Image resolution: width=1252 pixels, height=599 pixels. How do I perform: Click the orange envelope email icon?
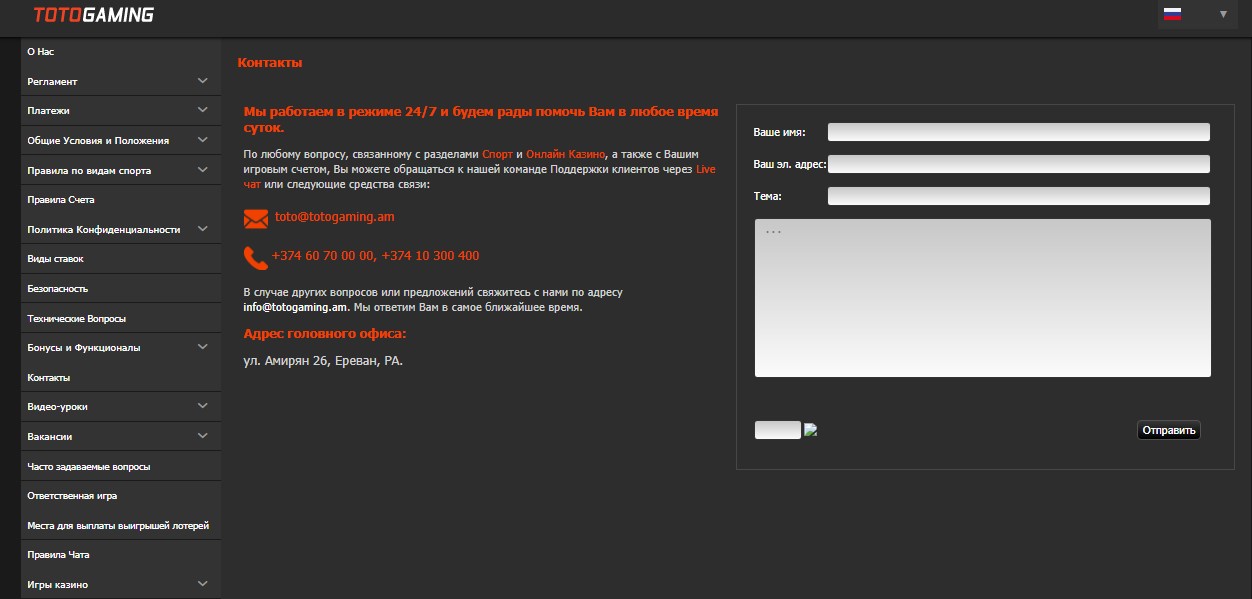(256, 218)
